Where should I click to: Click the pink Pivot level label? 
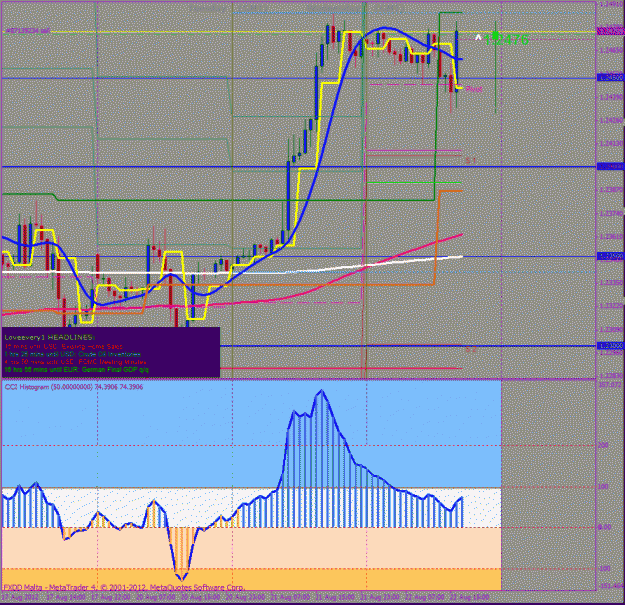[x=474, y=89]
